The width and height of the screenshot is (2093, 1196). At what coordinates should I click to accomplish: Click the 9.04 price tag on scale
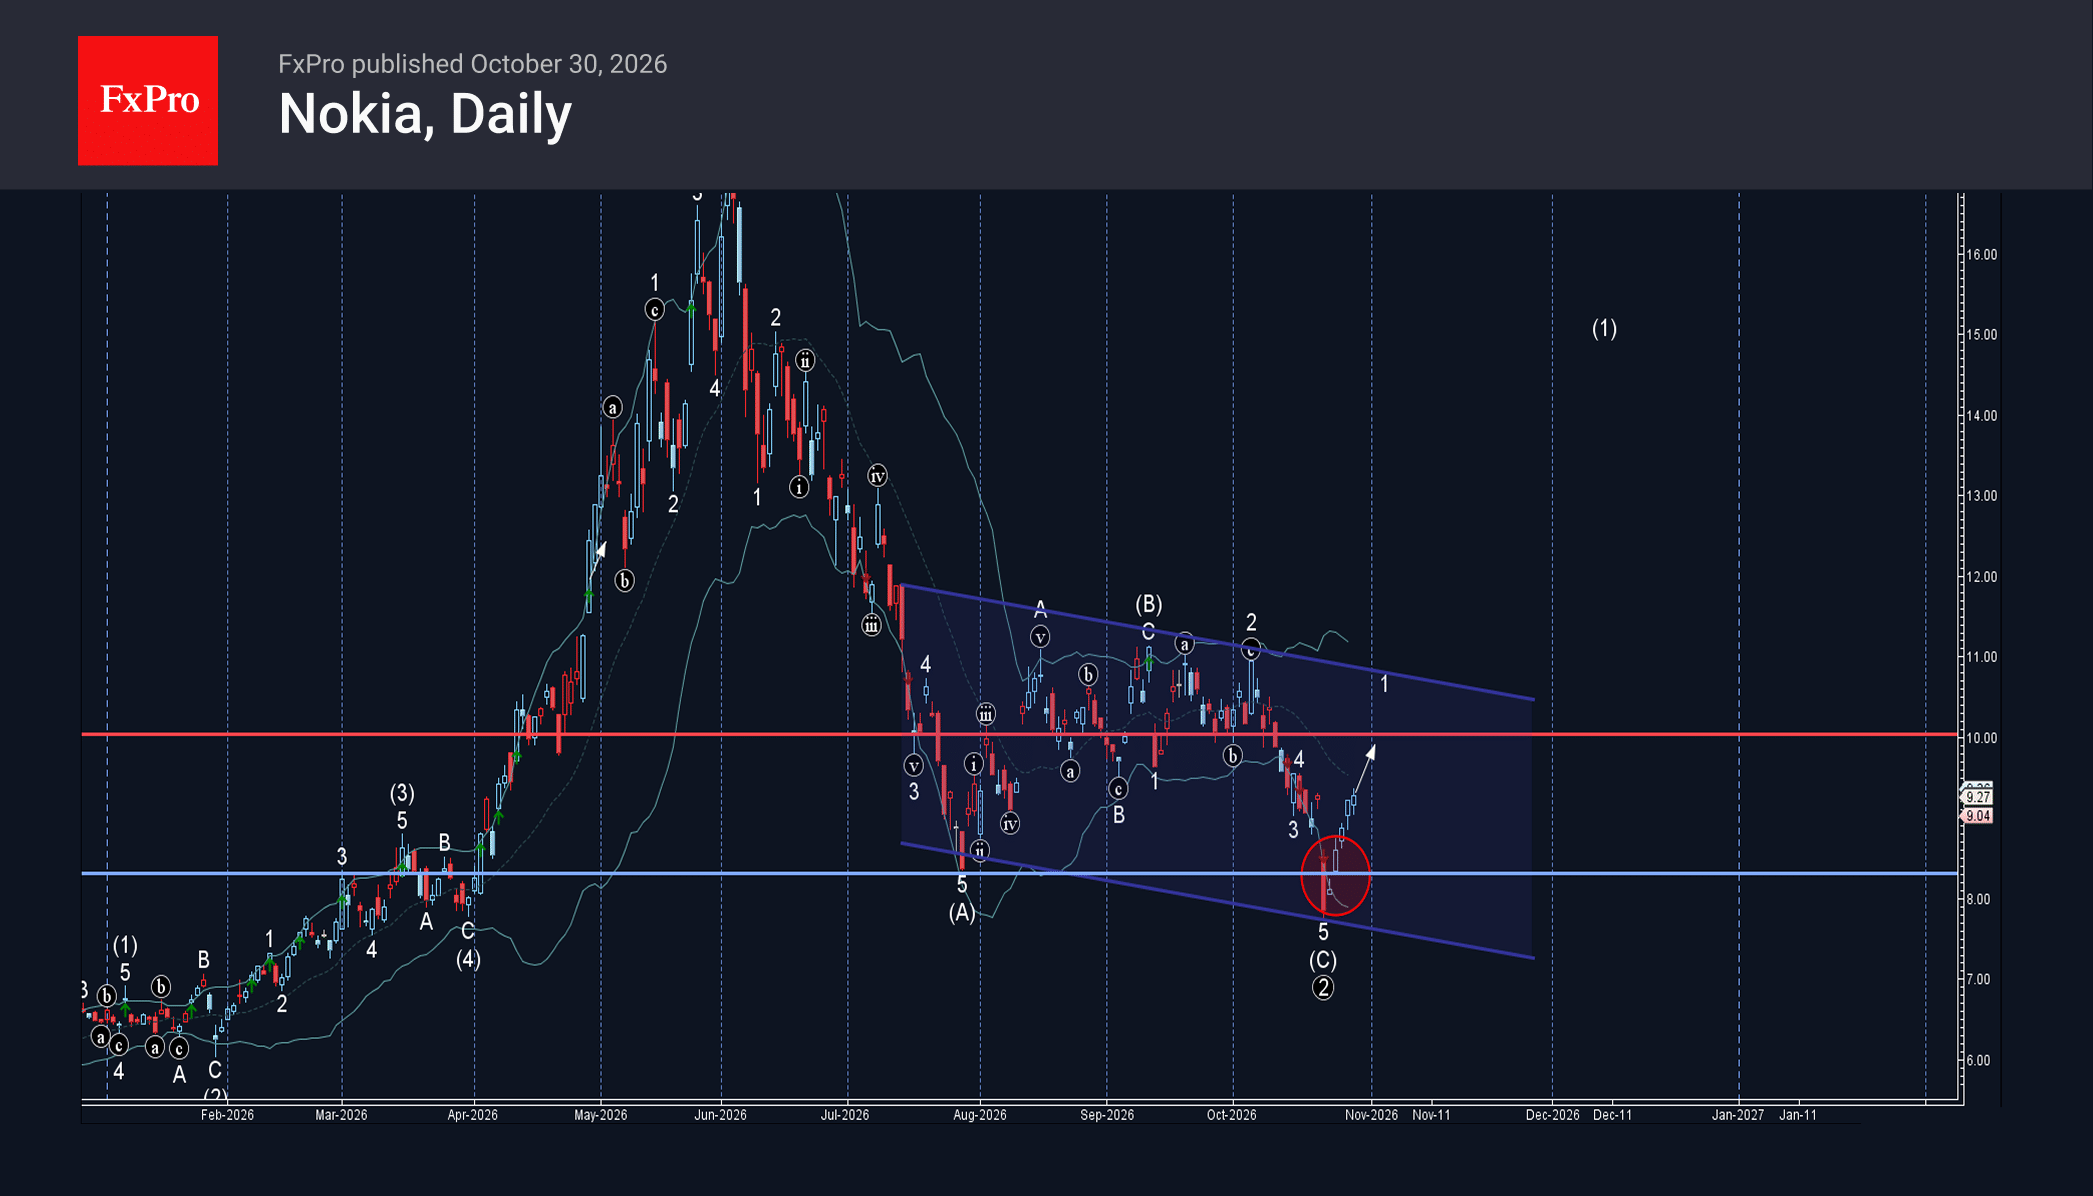click(x=1977, y=816)
